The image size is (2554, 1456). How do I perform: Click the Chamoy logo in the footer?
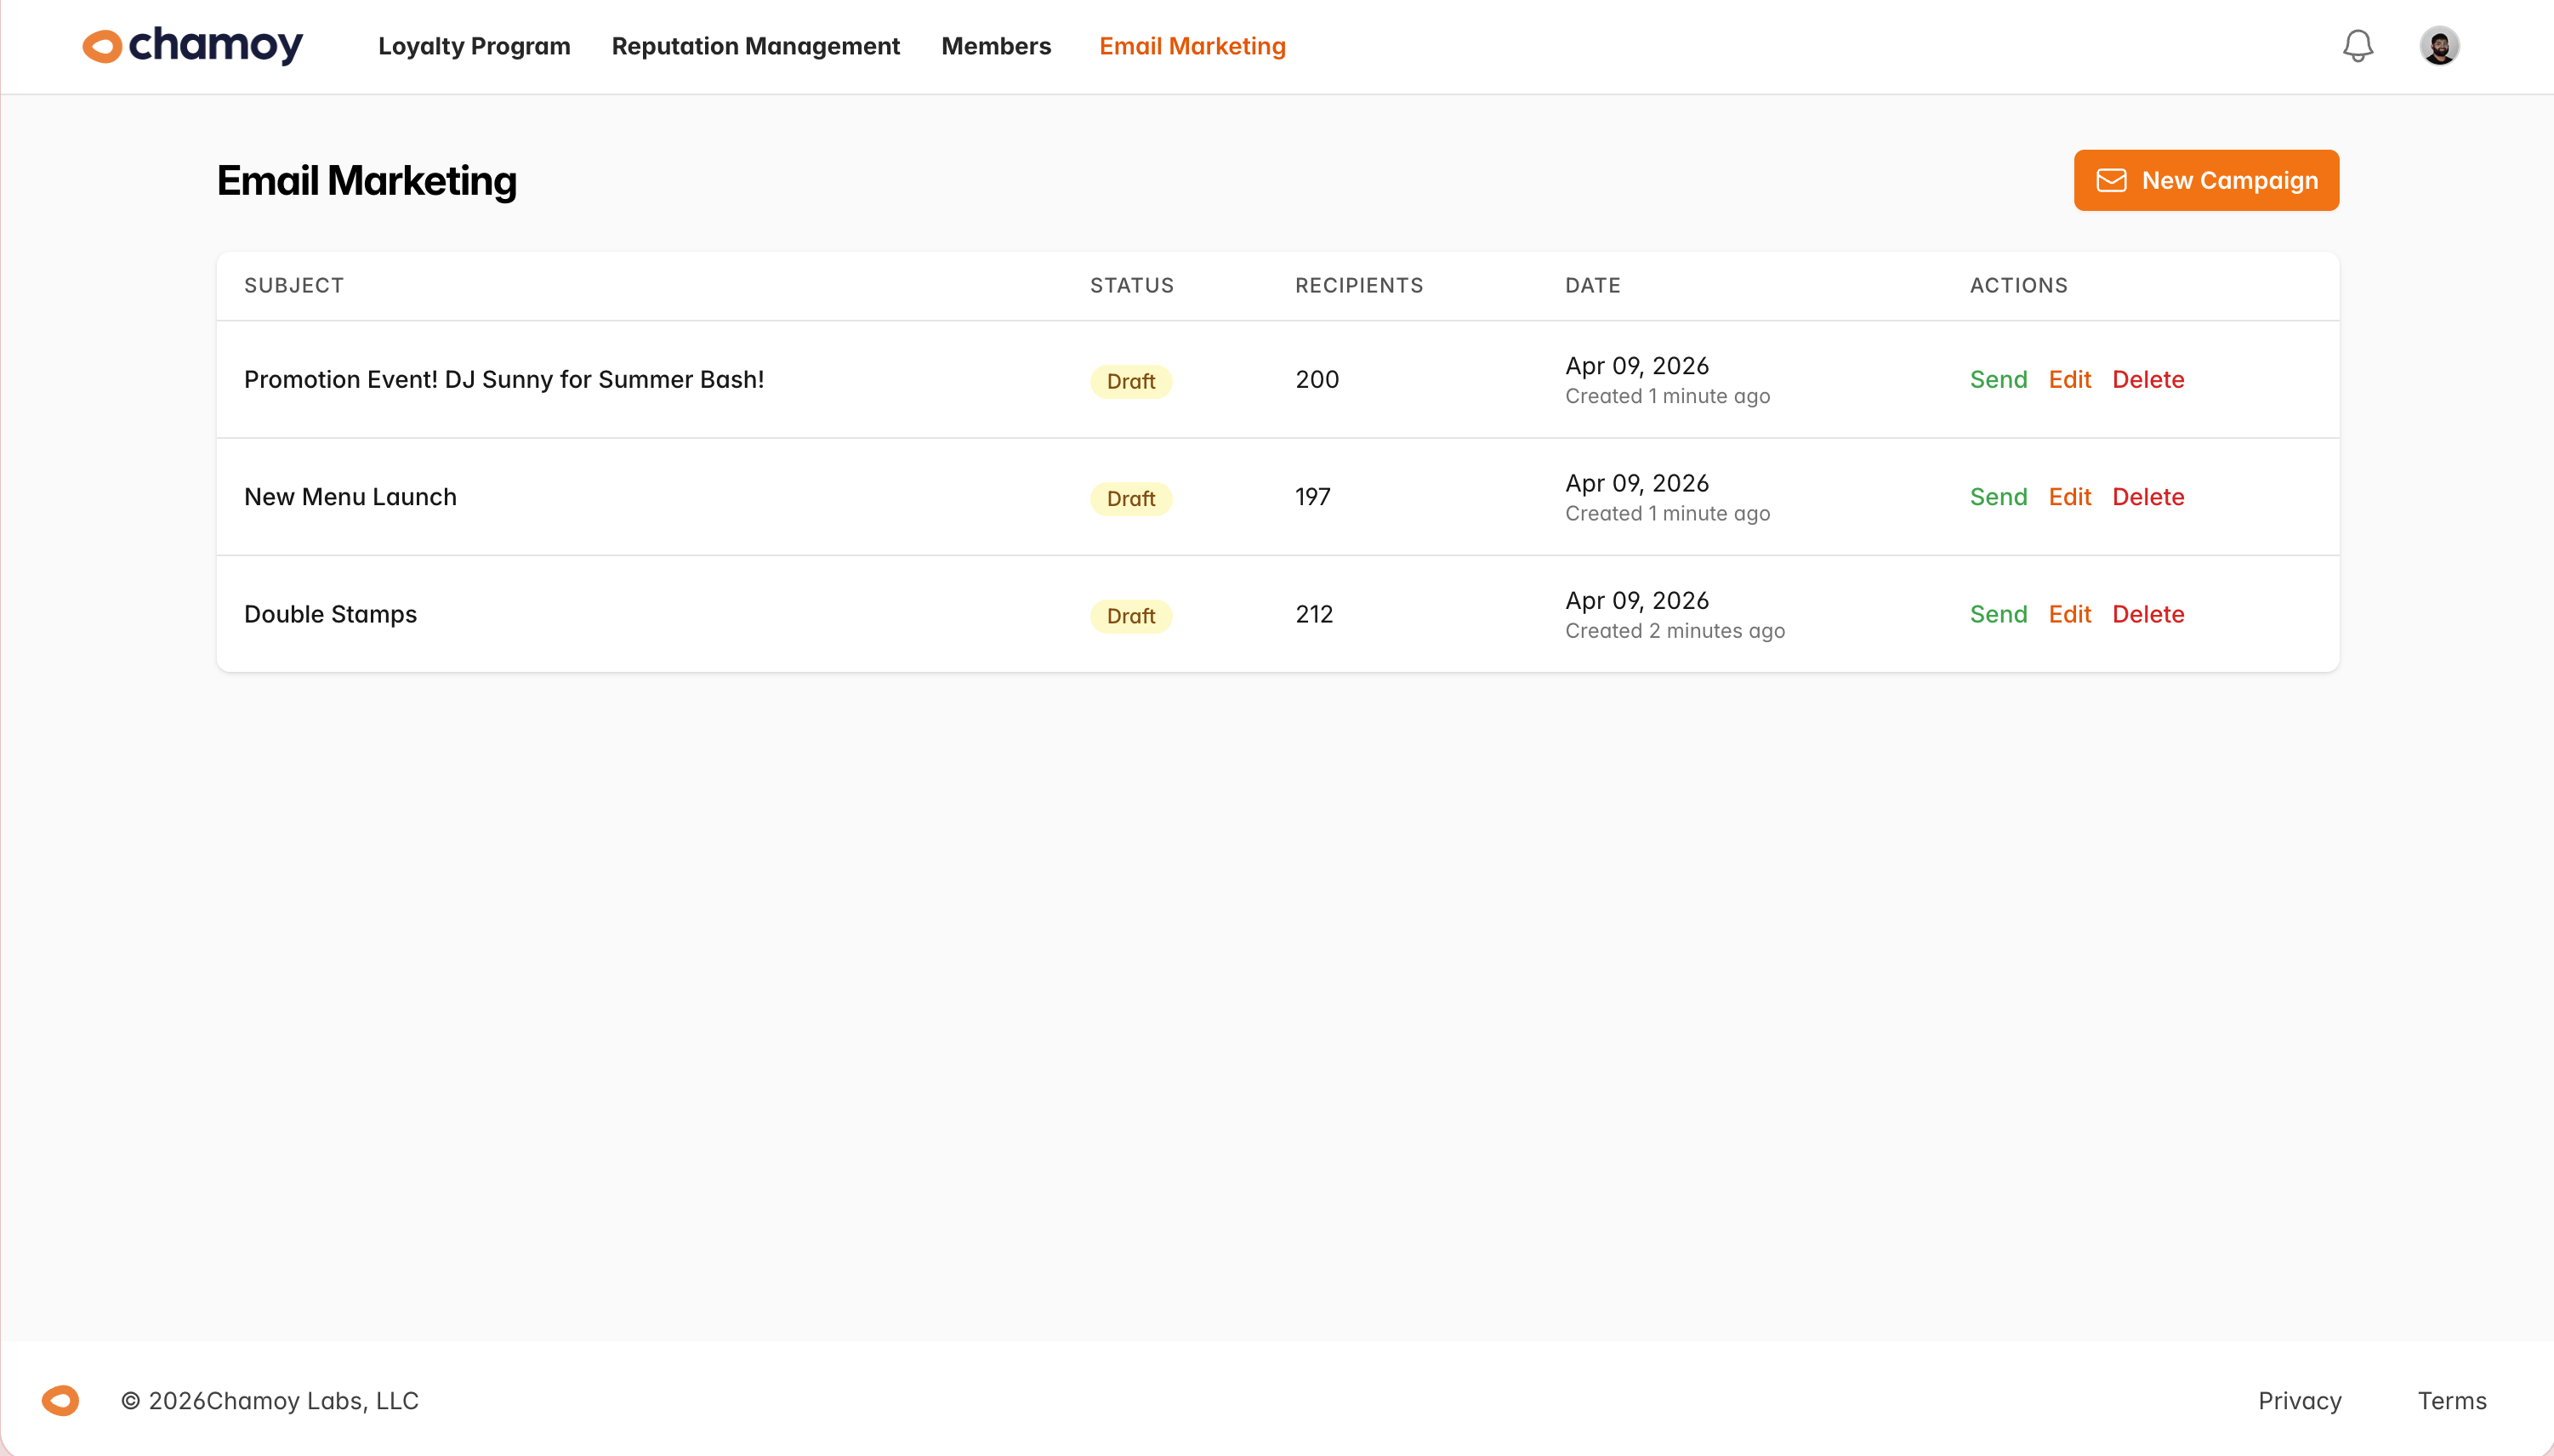coord(60,1400)
